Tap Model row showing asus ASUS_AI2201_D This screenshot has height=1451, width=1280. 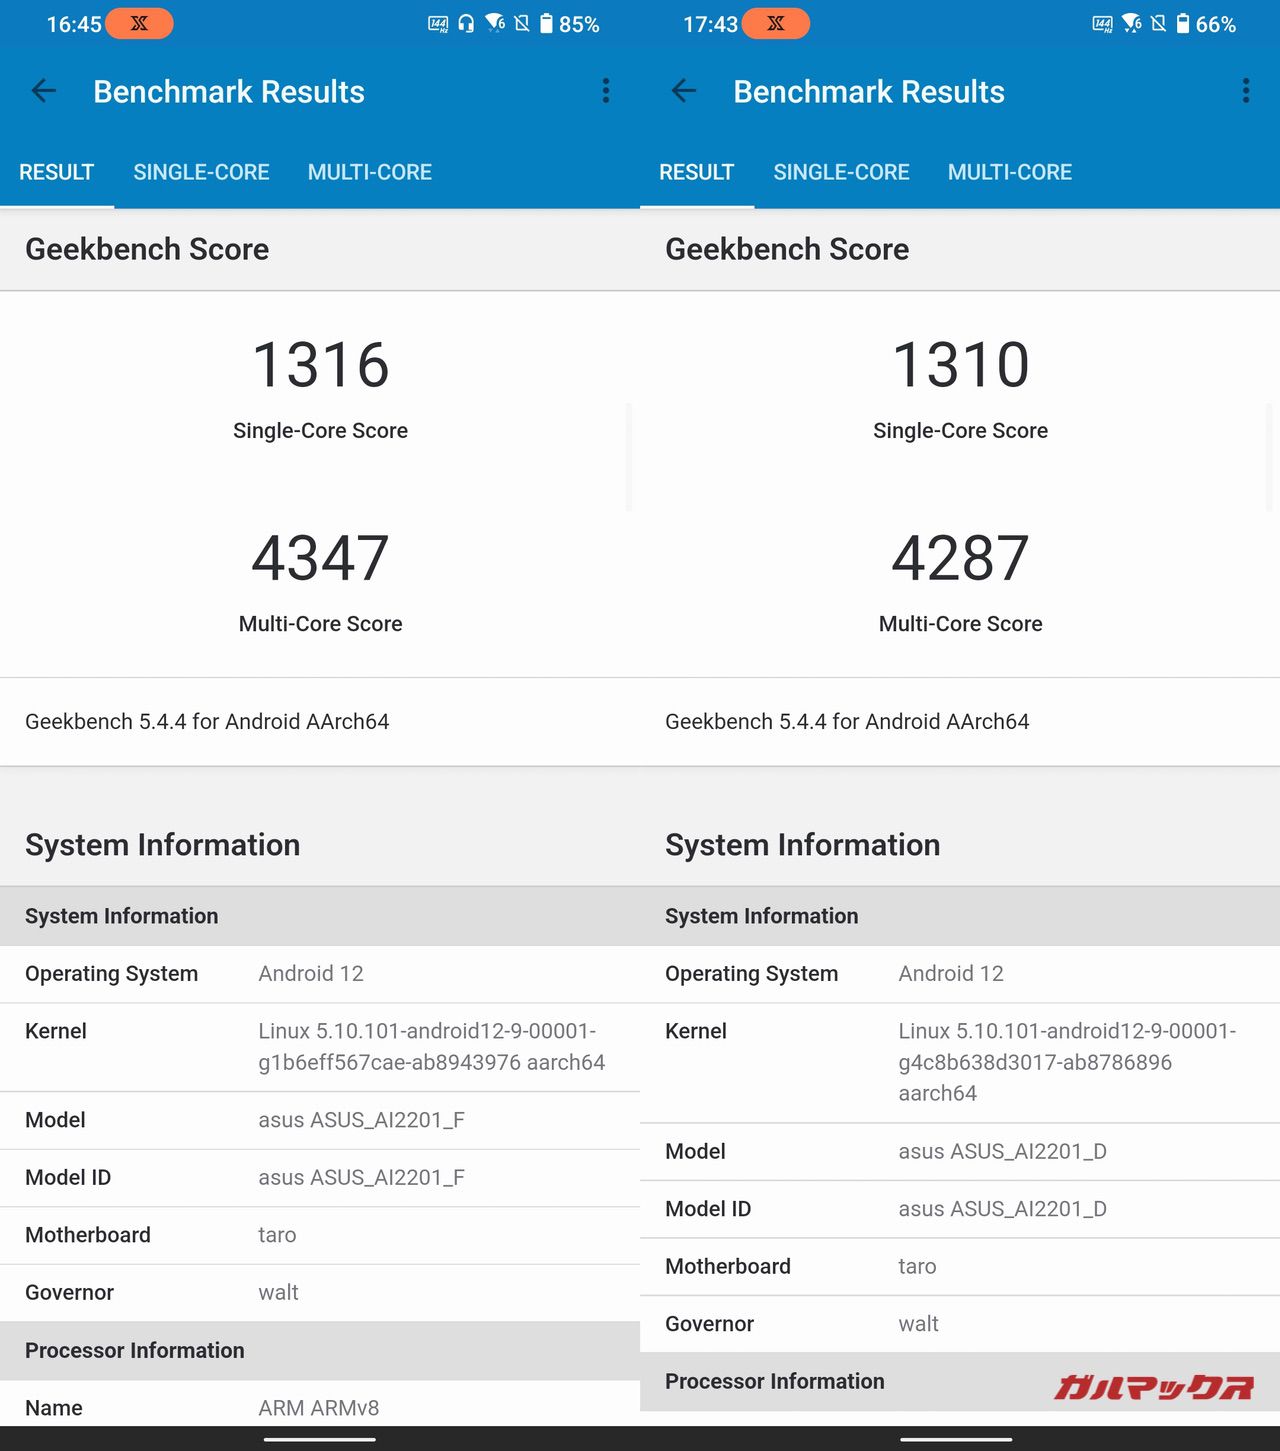(960, 1152)
